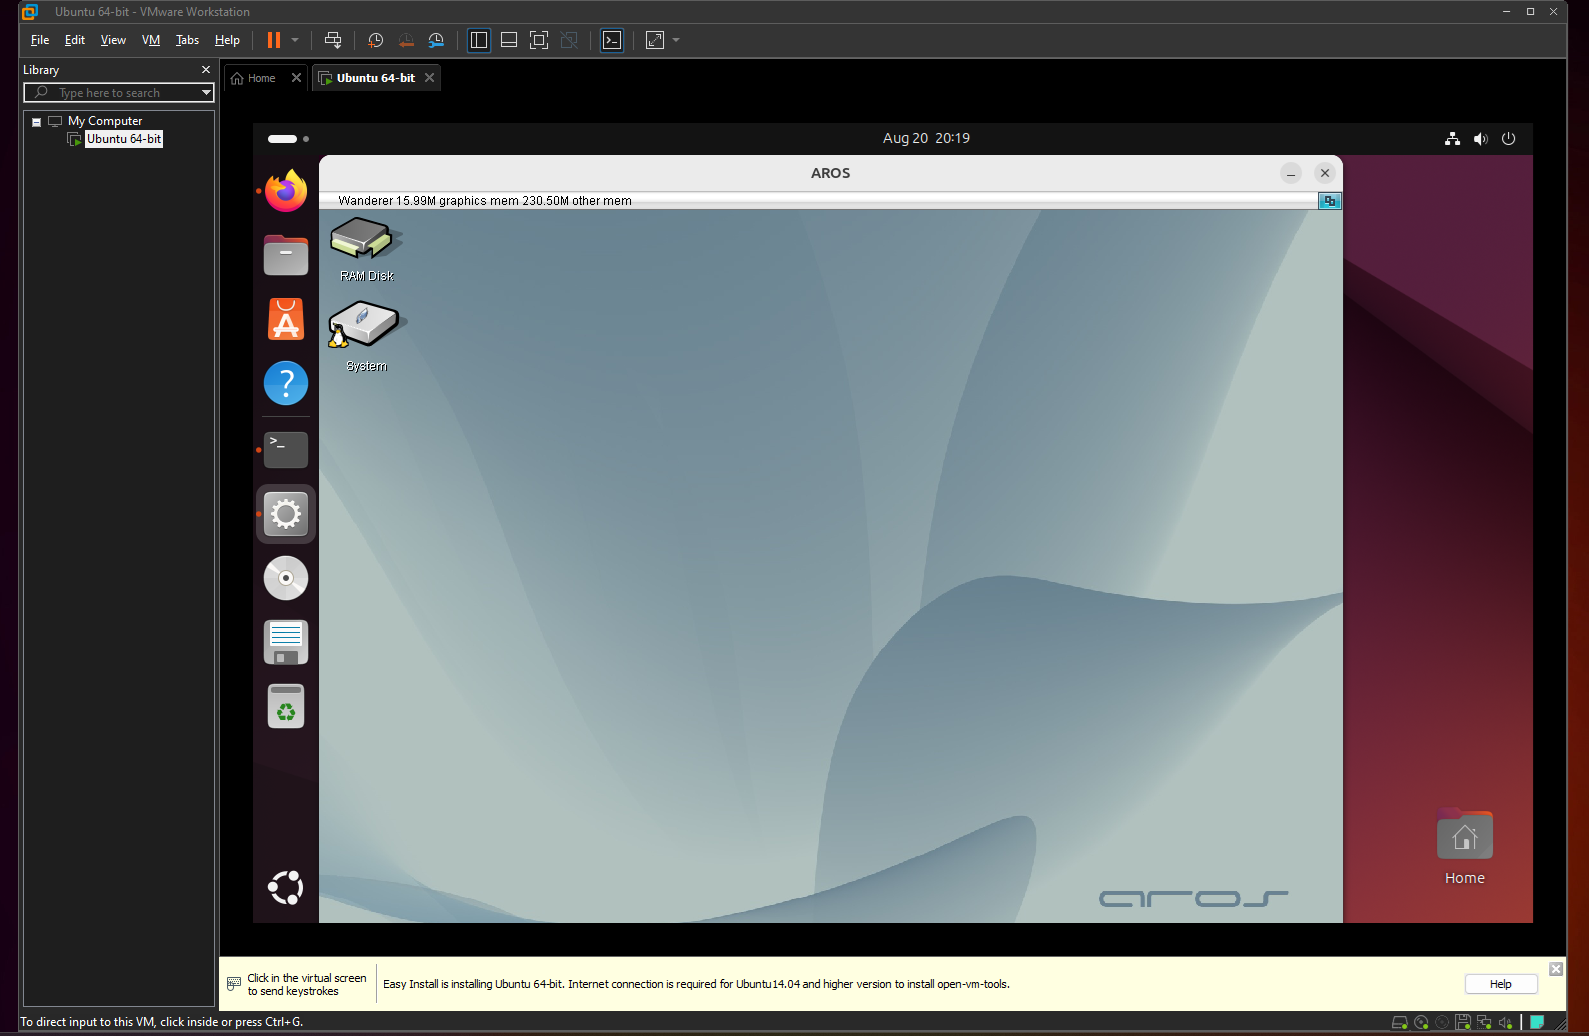Minimize the AROS window
This screenshot has height=1036, width=1589.
pyautogui.click(x=1291, y=173)
